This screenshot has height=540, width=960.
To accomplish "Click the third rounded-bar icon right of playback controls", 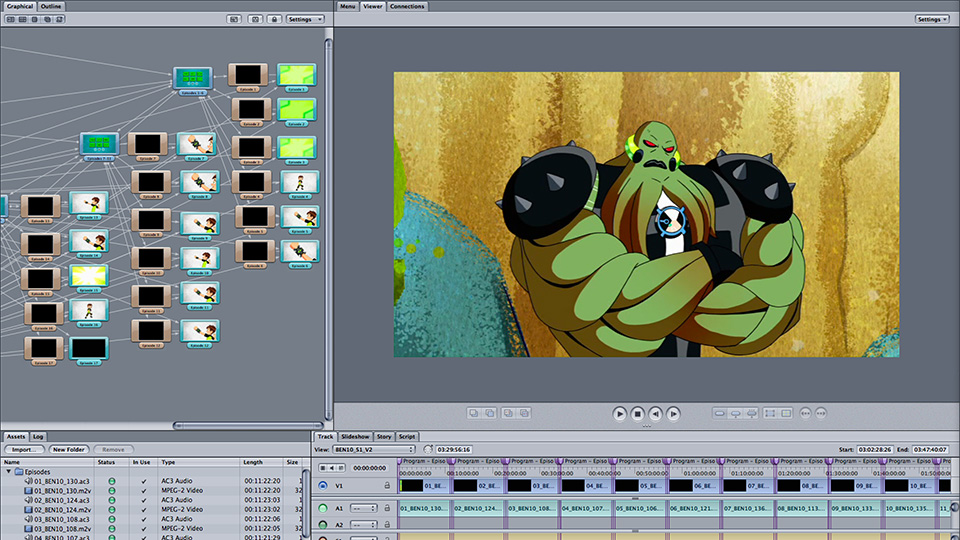I will 752,413.
